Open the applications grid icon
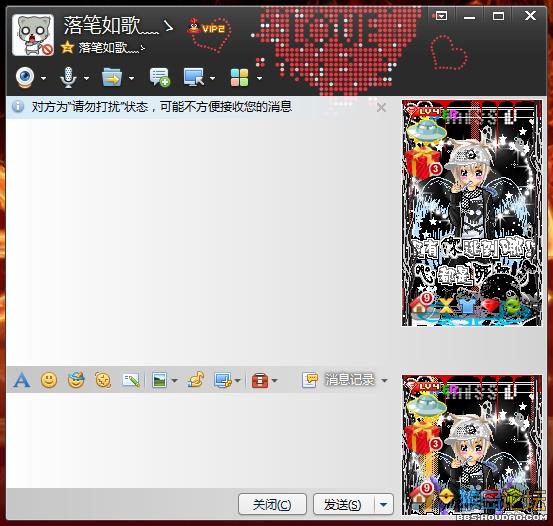553x526 pixels. pyautogui.click(x=239, y=78)
